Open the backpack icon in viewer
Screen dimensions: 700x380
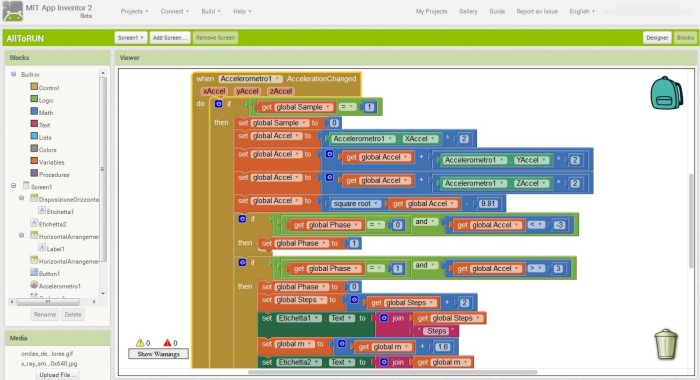(666, 93)
